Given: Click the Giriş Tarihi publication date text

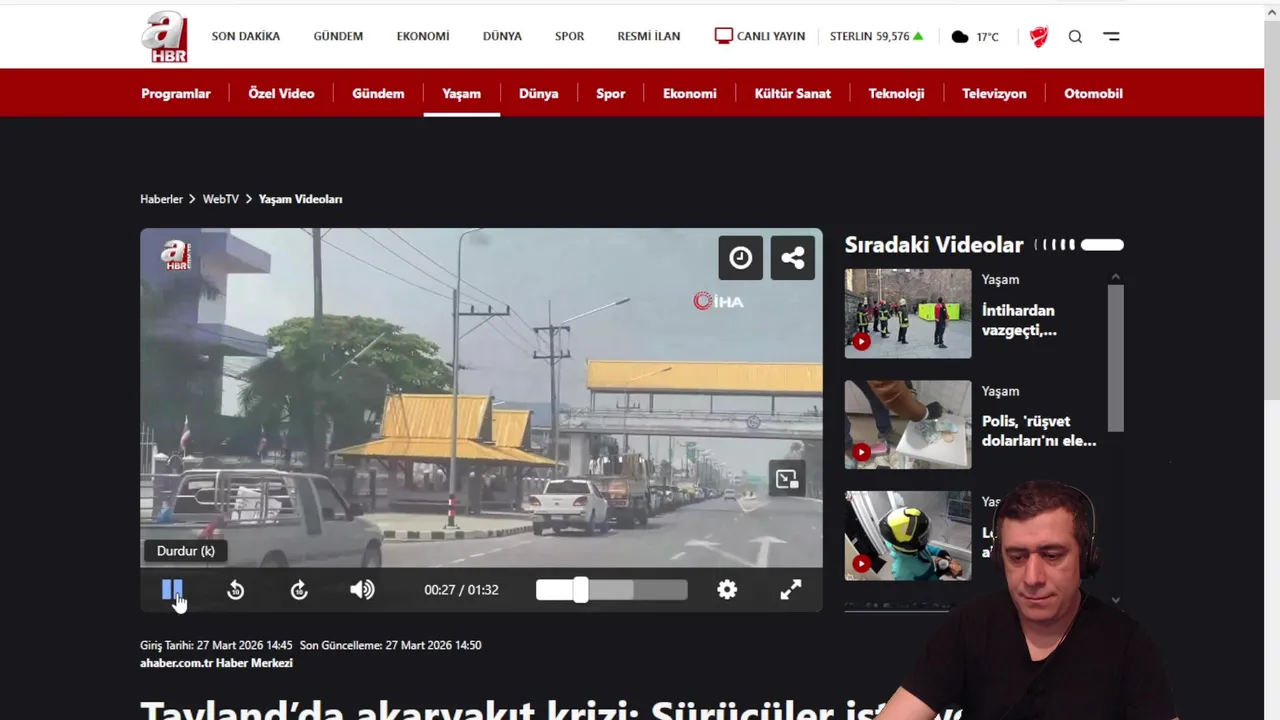Looking at the screenshot, I should click(x=216, y=645).
